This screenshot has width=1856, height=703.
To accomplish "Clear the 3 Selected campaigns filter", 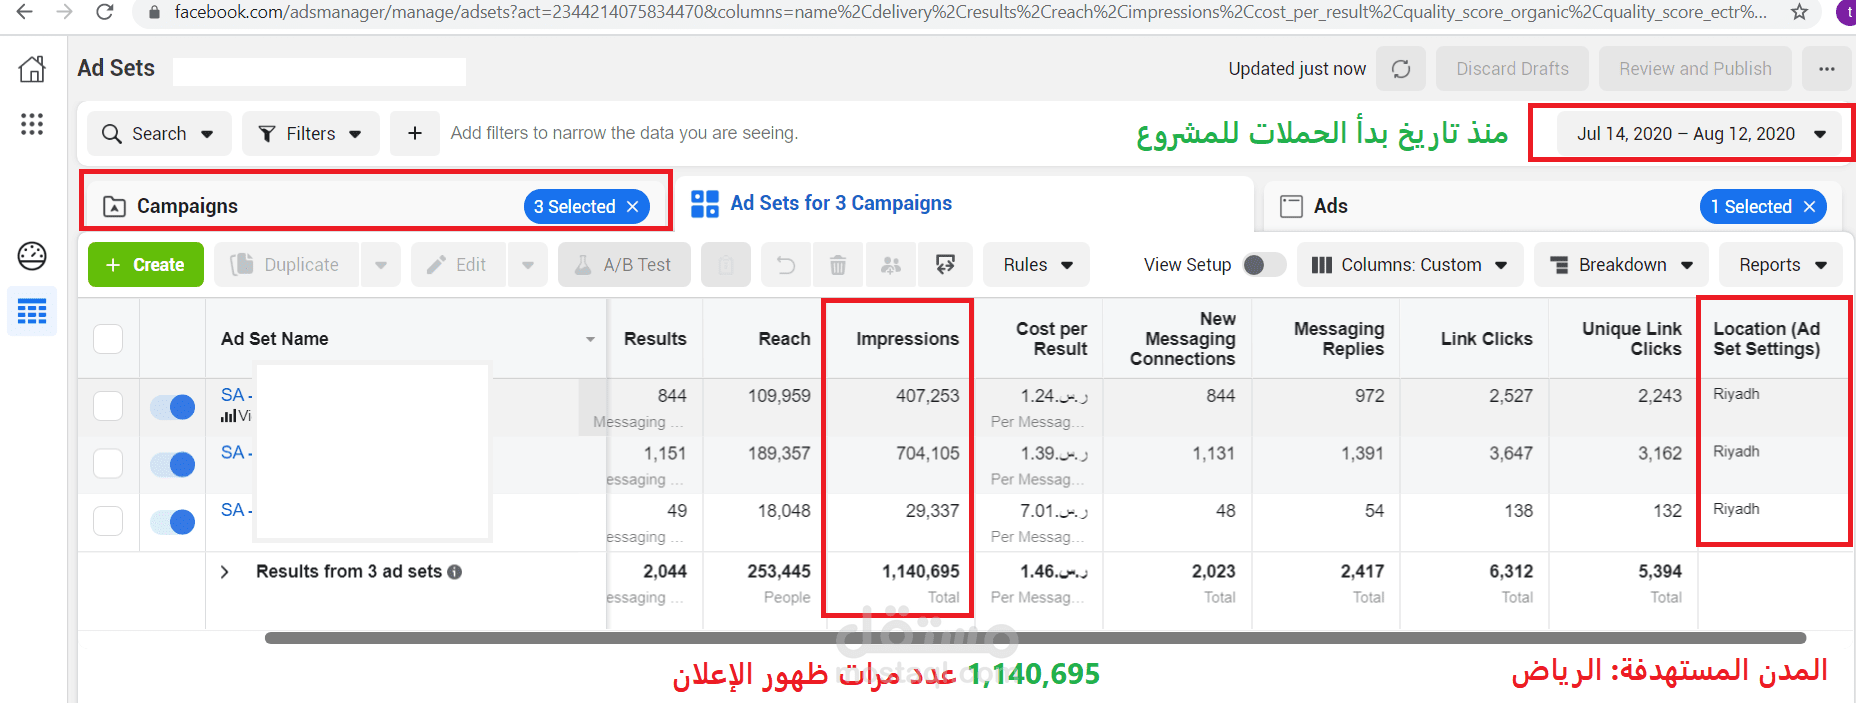I will [x=632, y=206].
